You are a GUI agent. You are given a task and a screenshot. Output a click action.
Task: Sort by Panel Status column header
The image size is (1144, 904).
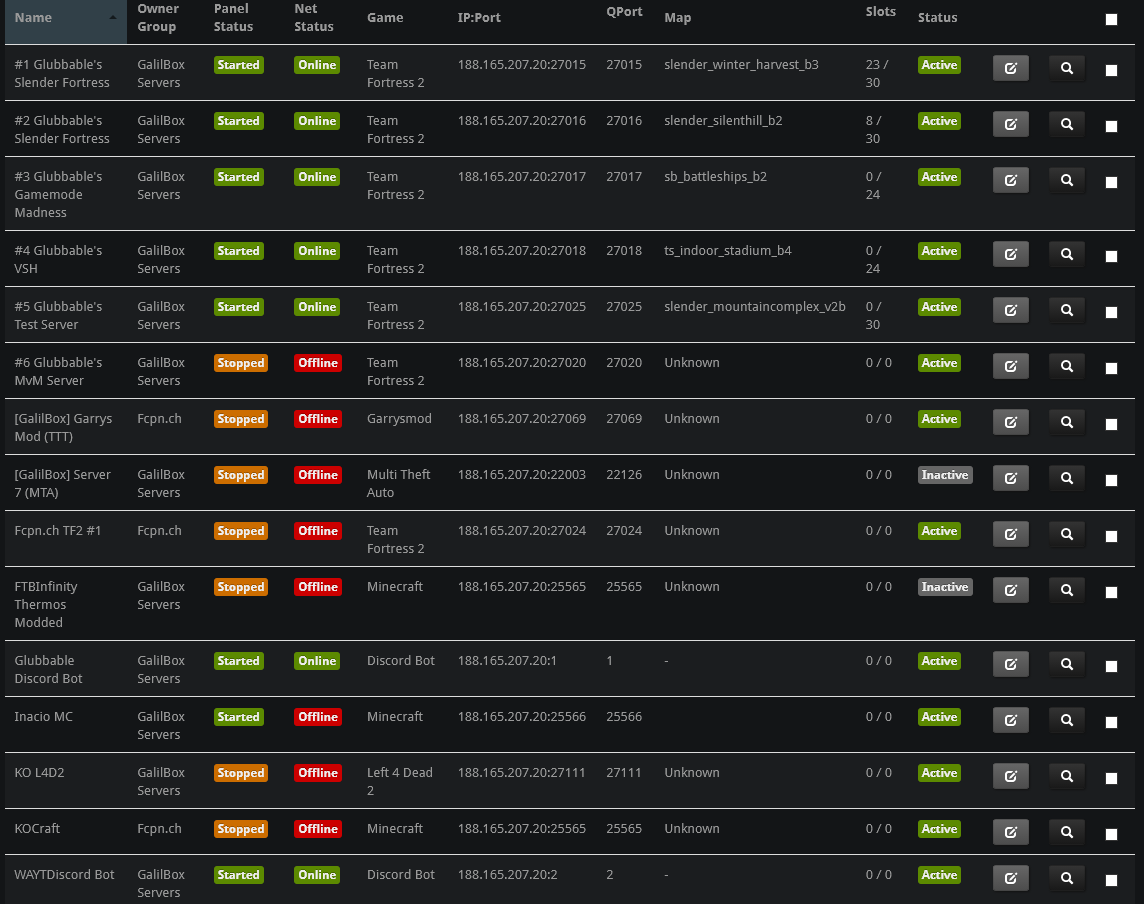(x=233, y=18)
